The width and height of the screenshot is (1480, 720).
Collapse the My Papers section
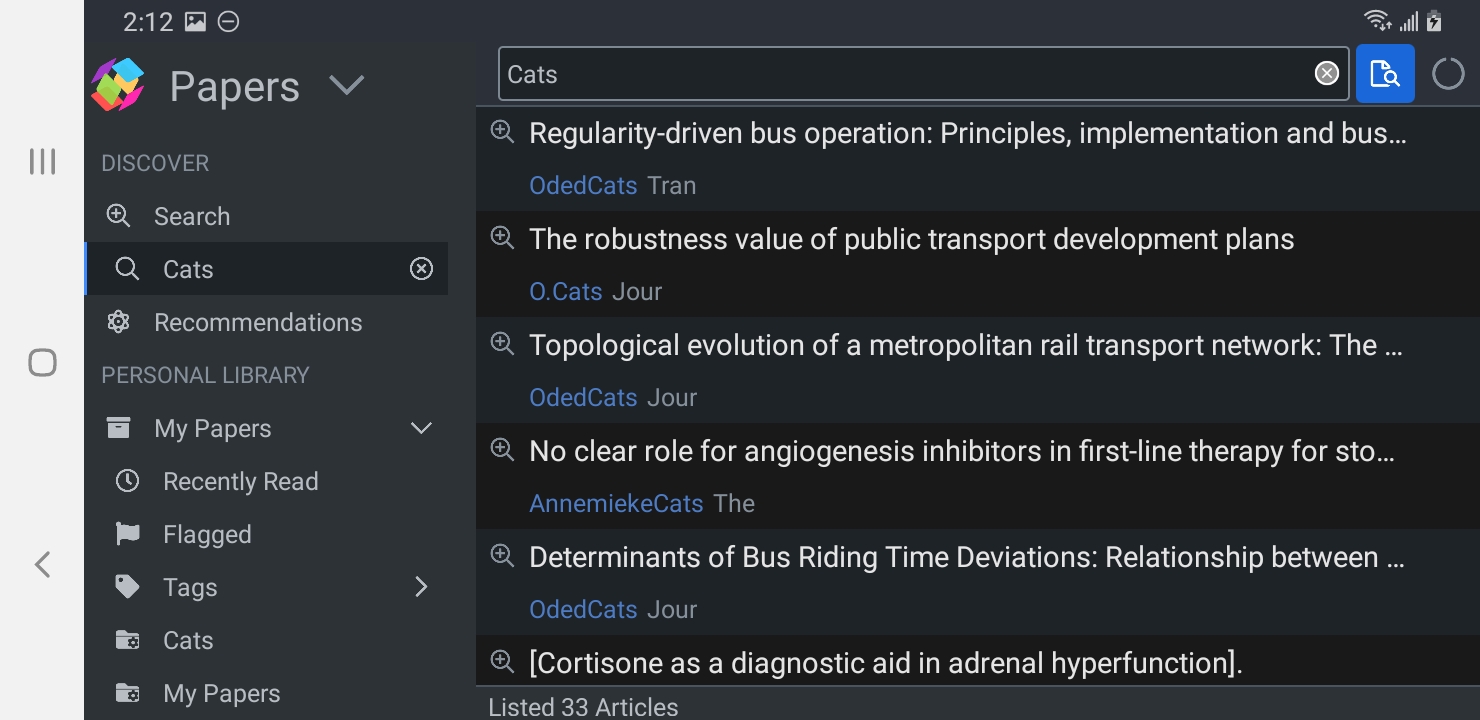[421, 428]
